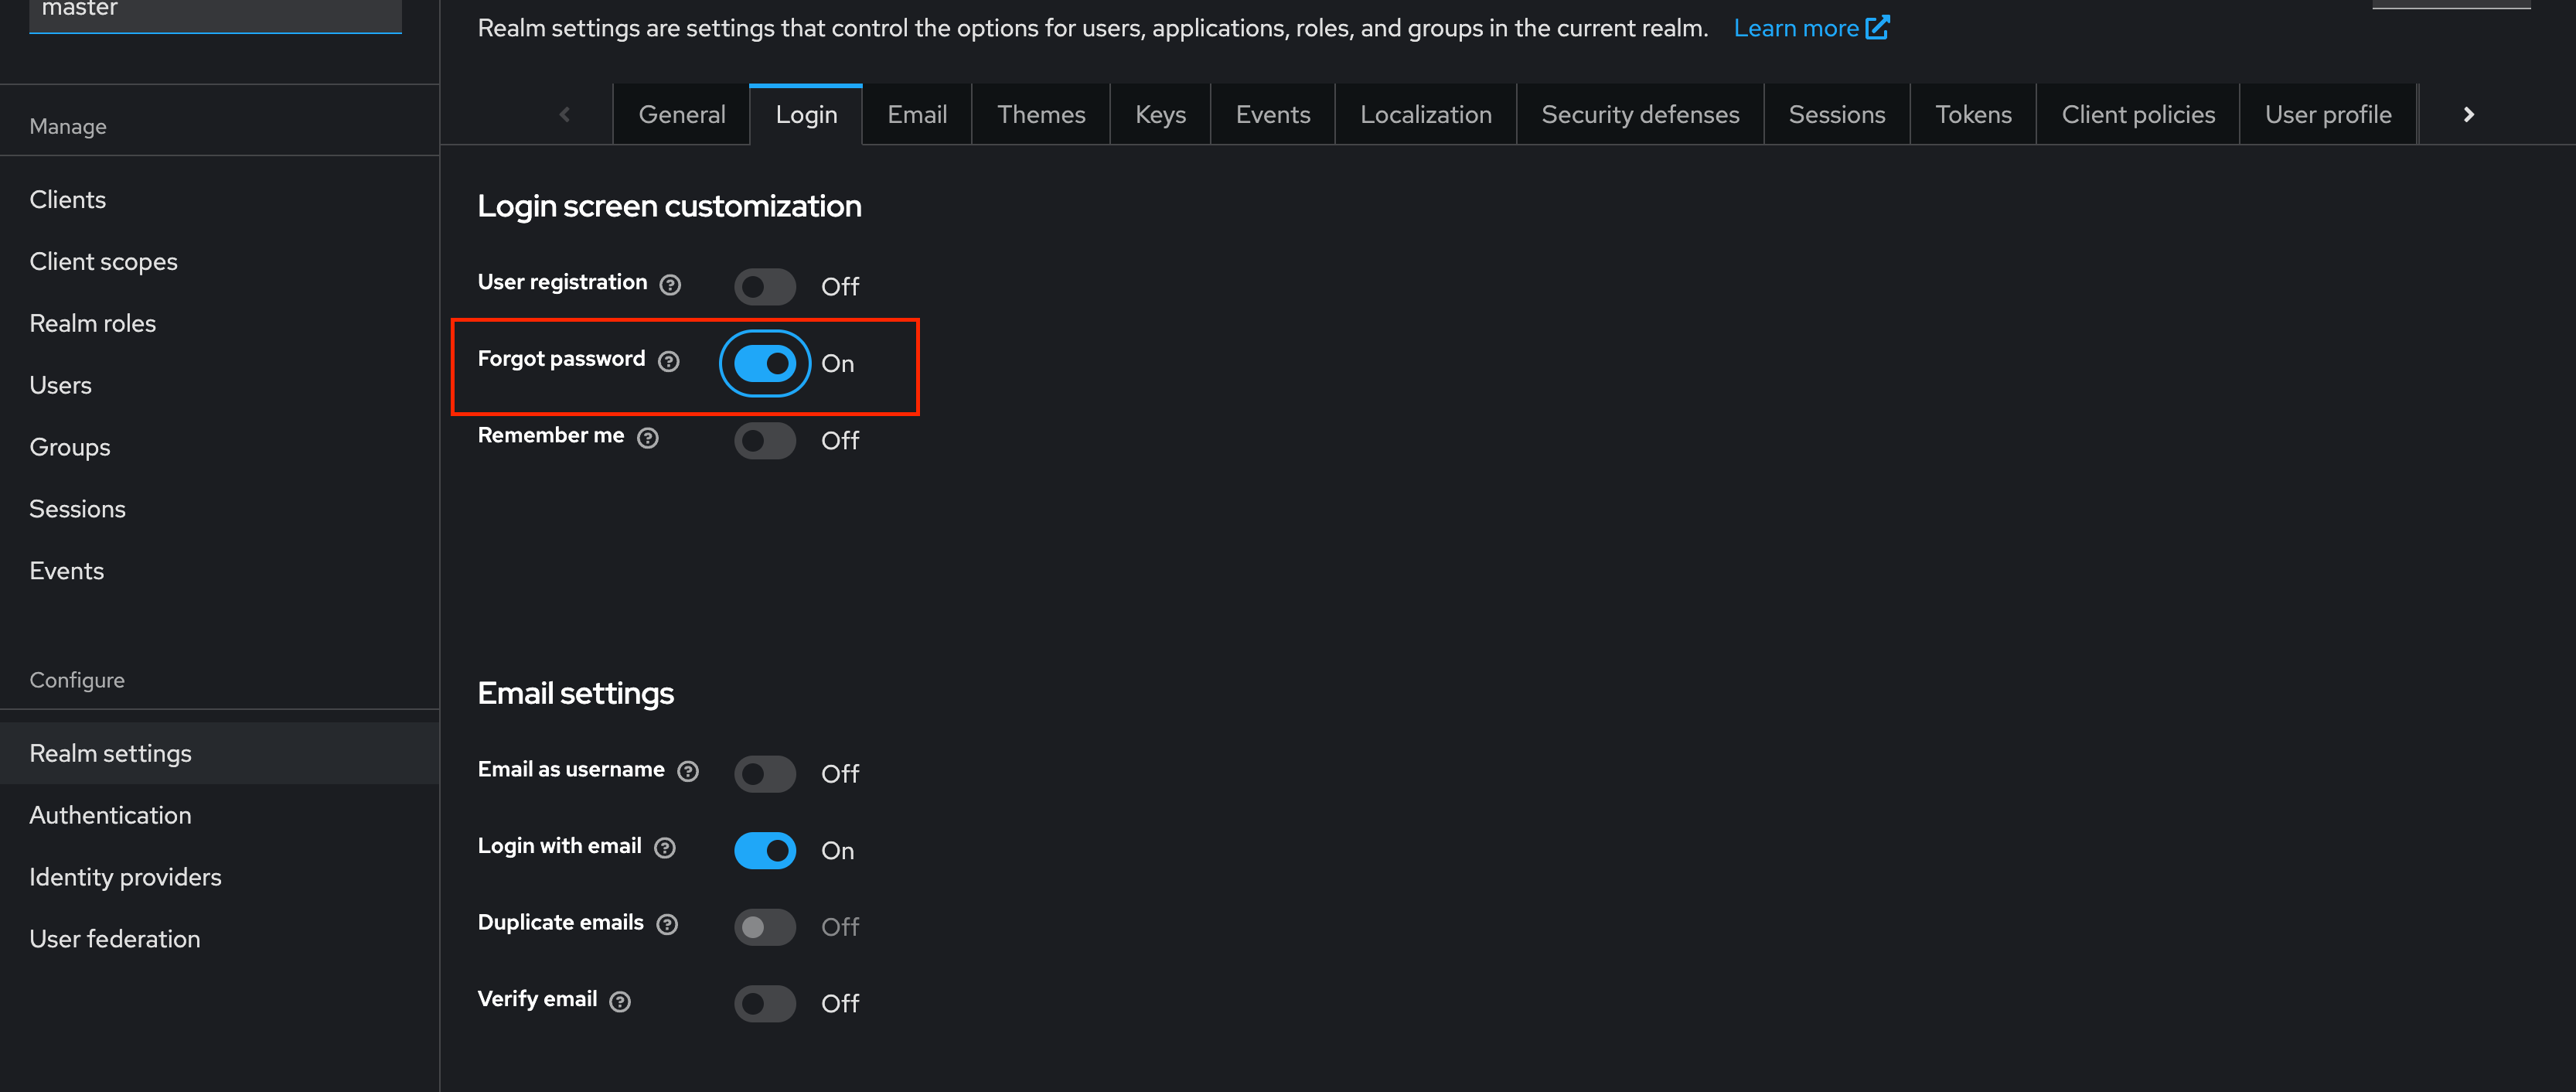Image resolution: width=2576 pixels, height=1092 pixels.
Task: Enable the Verify email switch
Action: tap(765, 1003)
